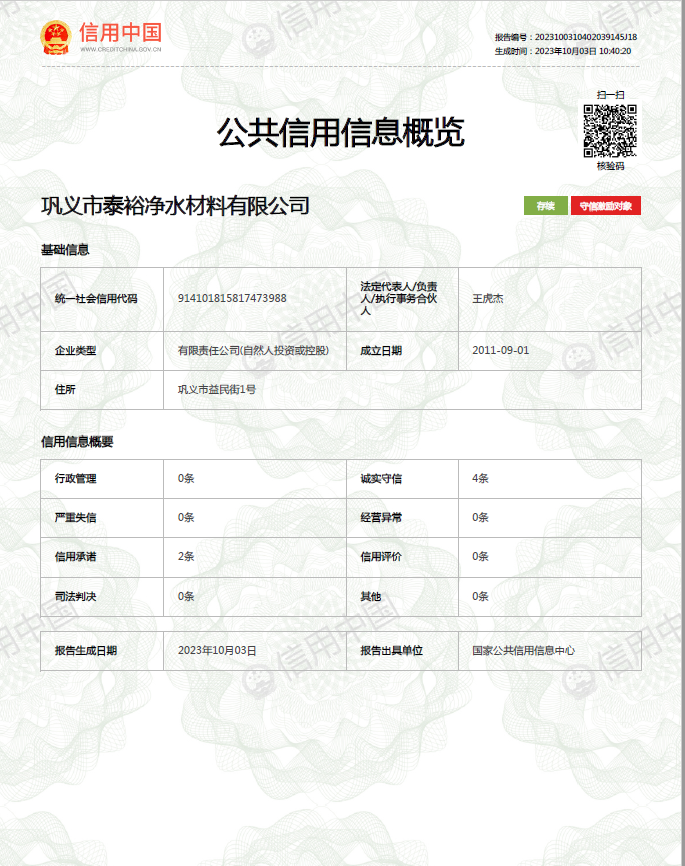This screenshot has width=685, height=866.
Task: Click the 公共信用信息概览 page title
Action: 340,133
